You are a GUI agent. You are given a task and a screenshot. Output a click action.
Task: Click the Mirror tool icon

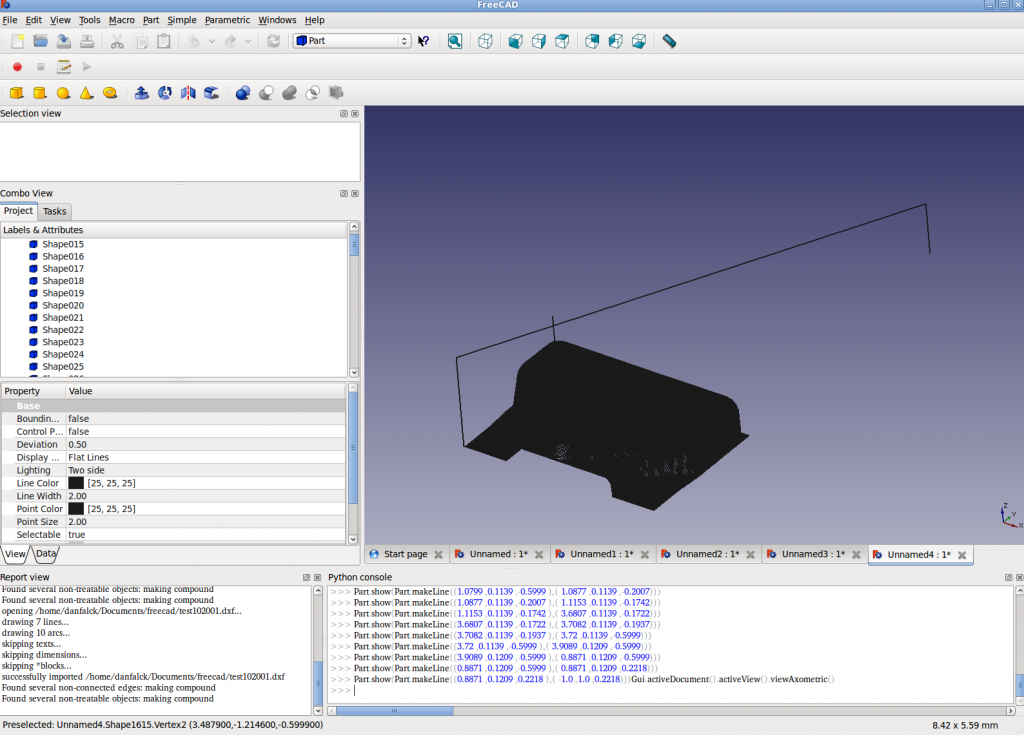coord(188,93)
